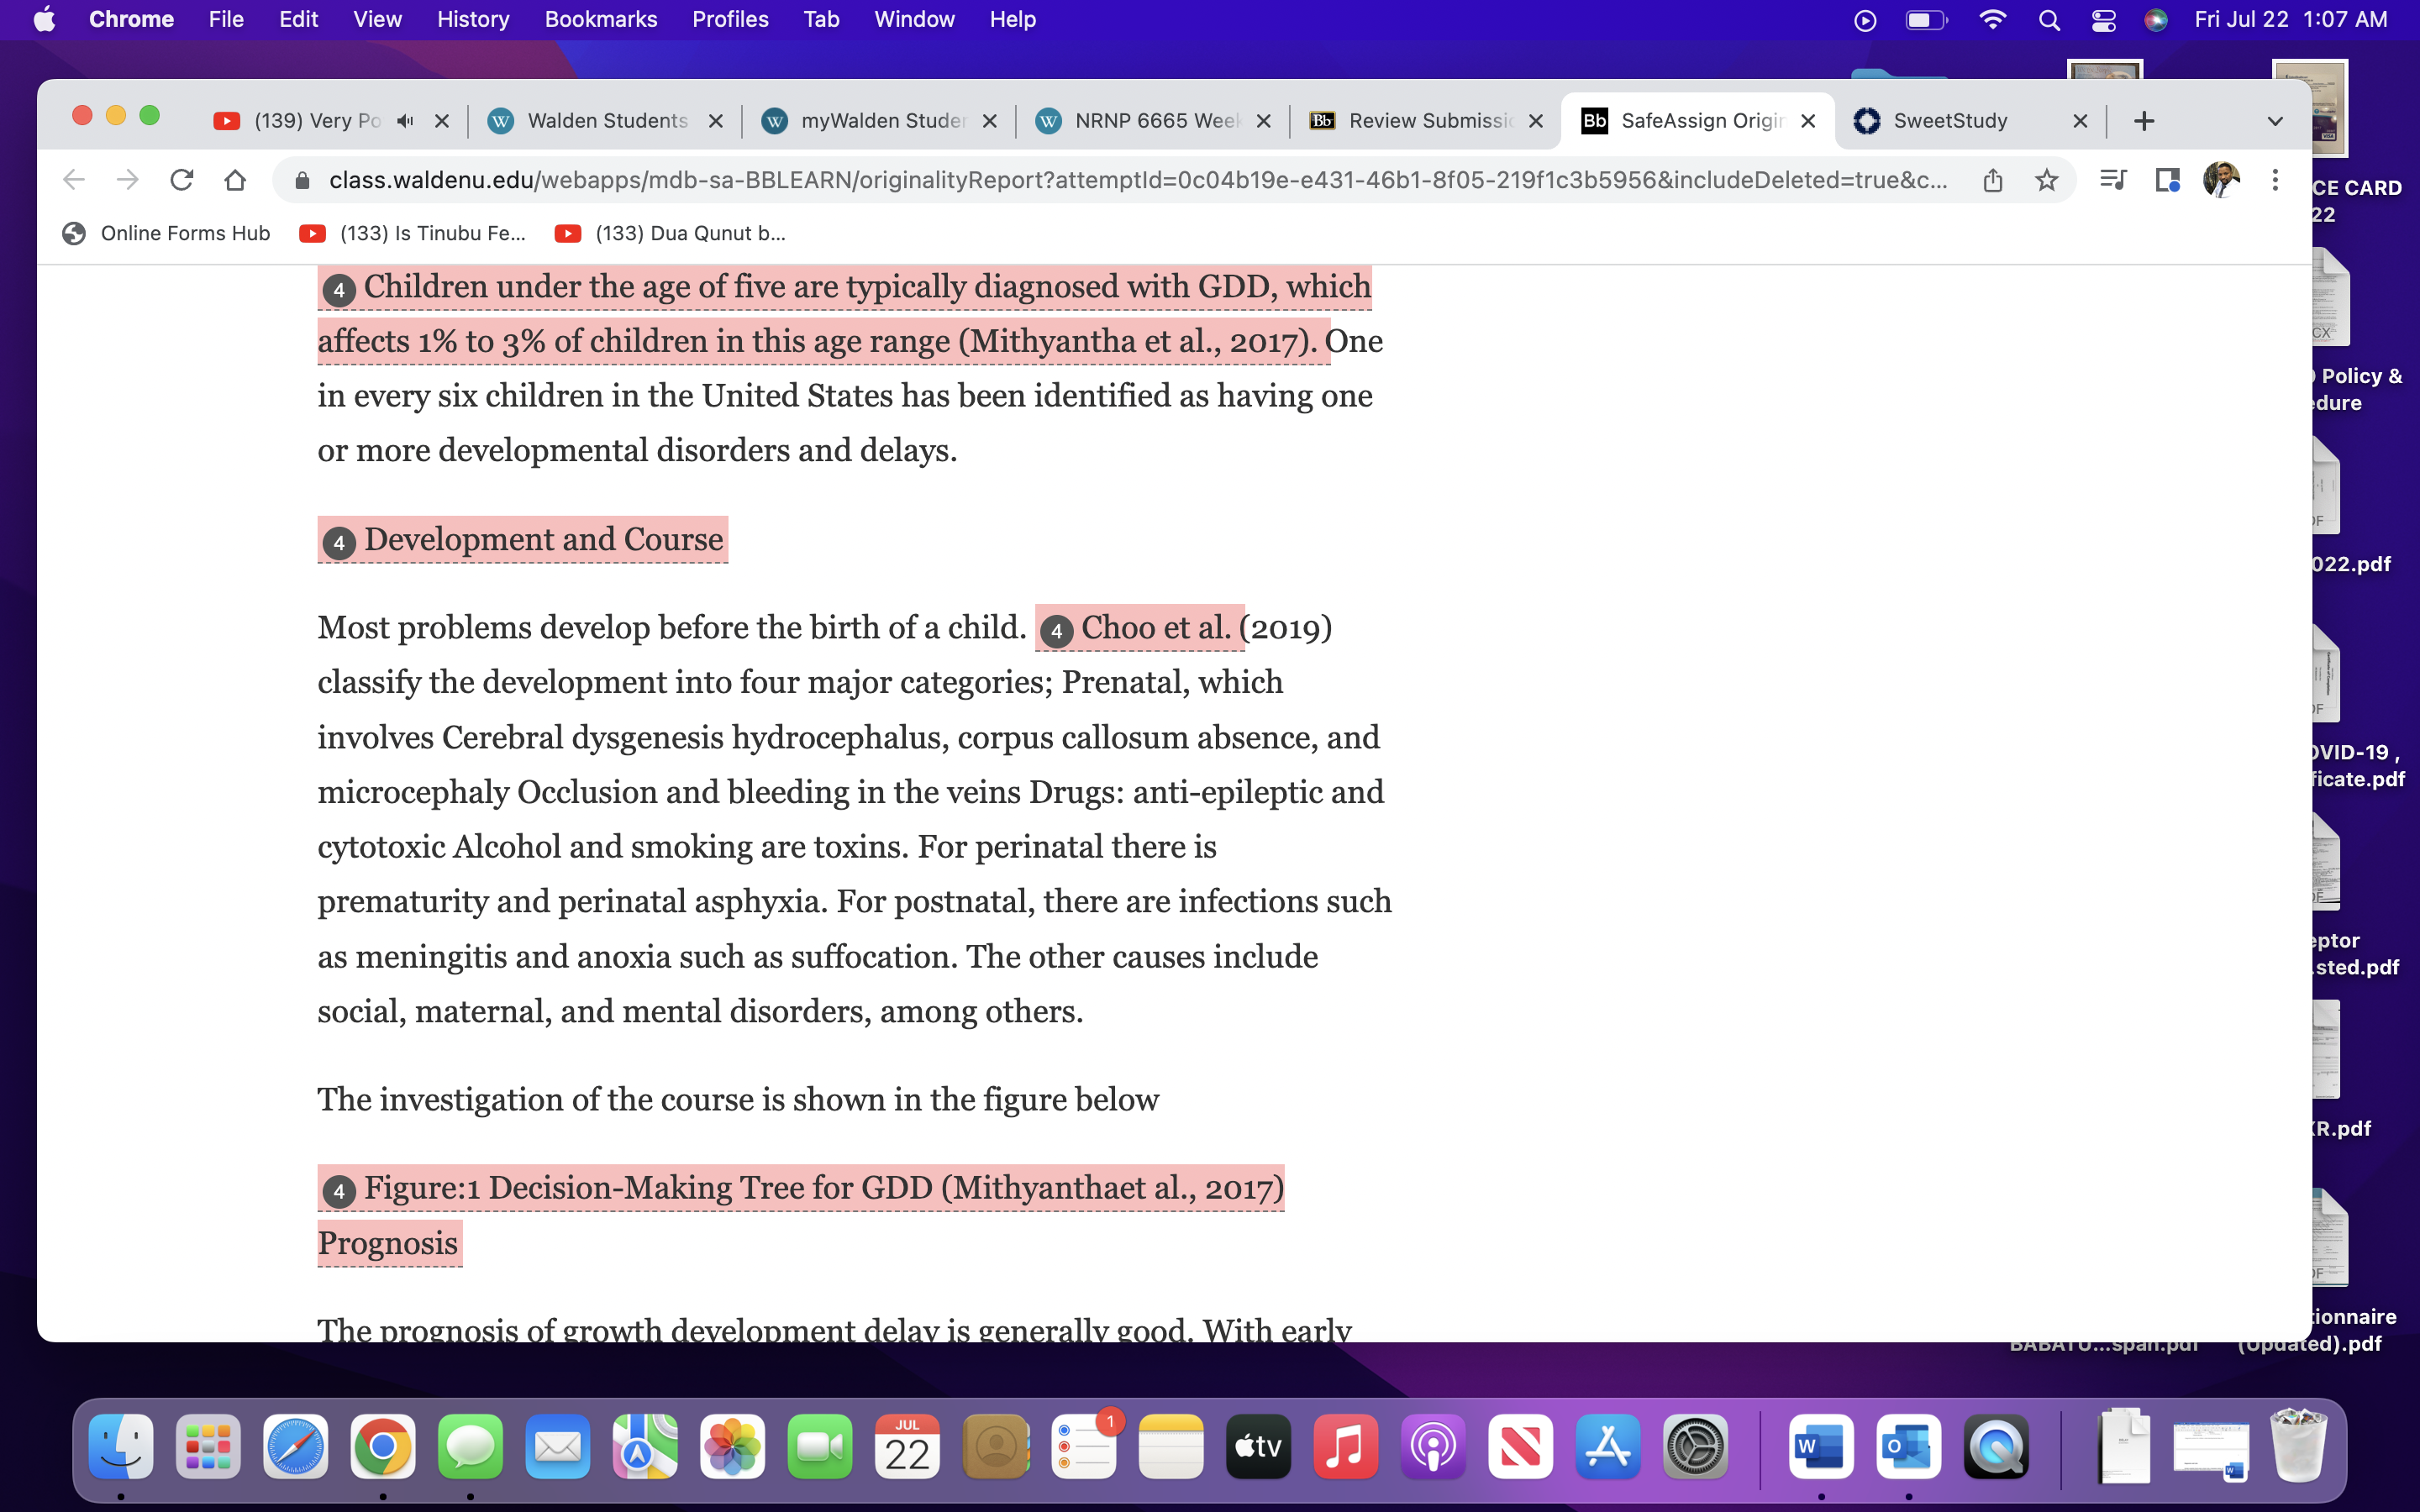Select the highlighted Development and Course match
Screen dimensions: 2420x1512
tap(522, 540)
